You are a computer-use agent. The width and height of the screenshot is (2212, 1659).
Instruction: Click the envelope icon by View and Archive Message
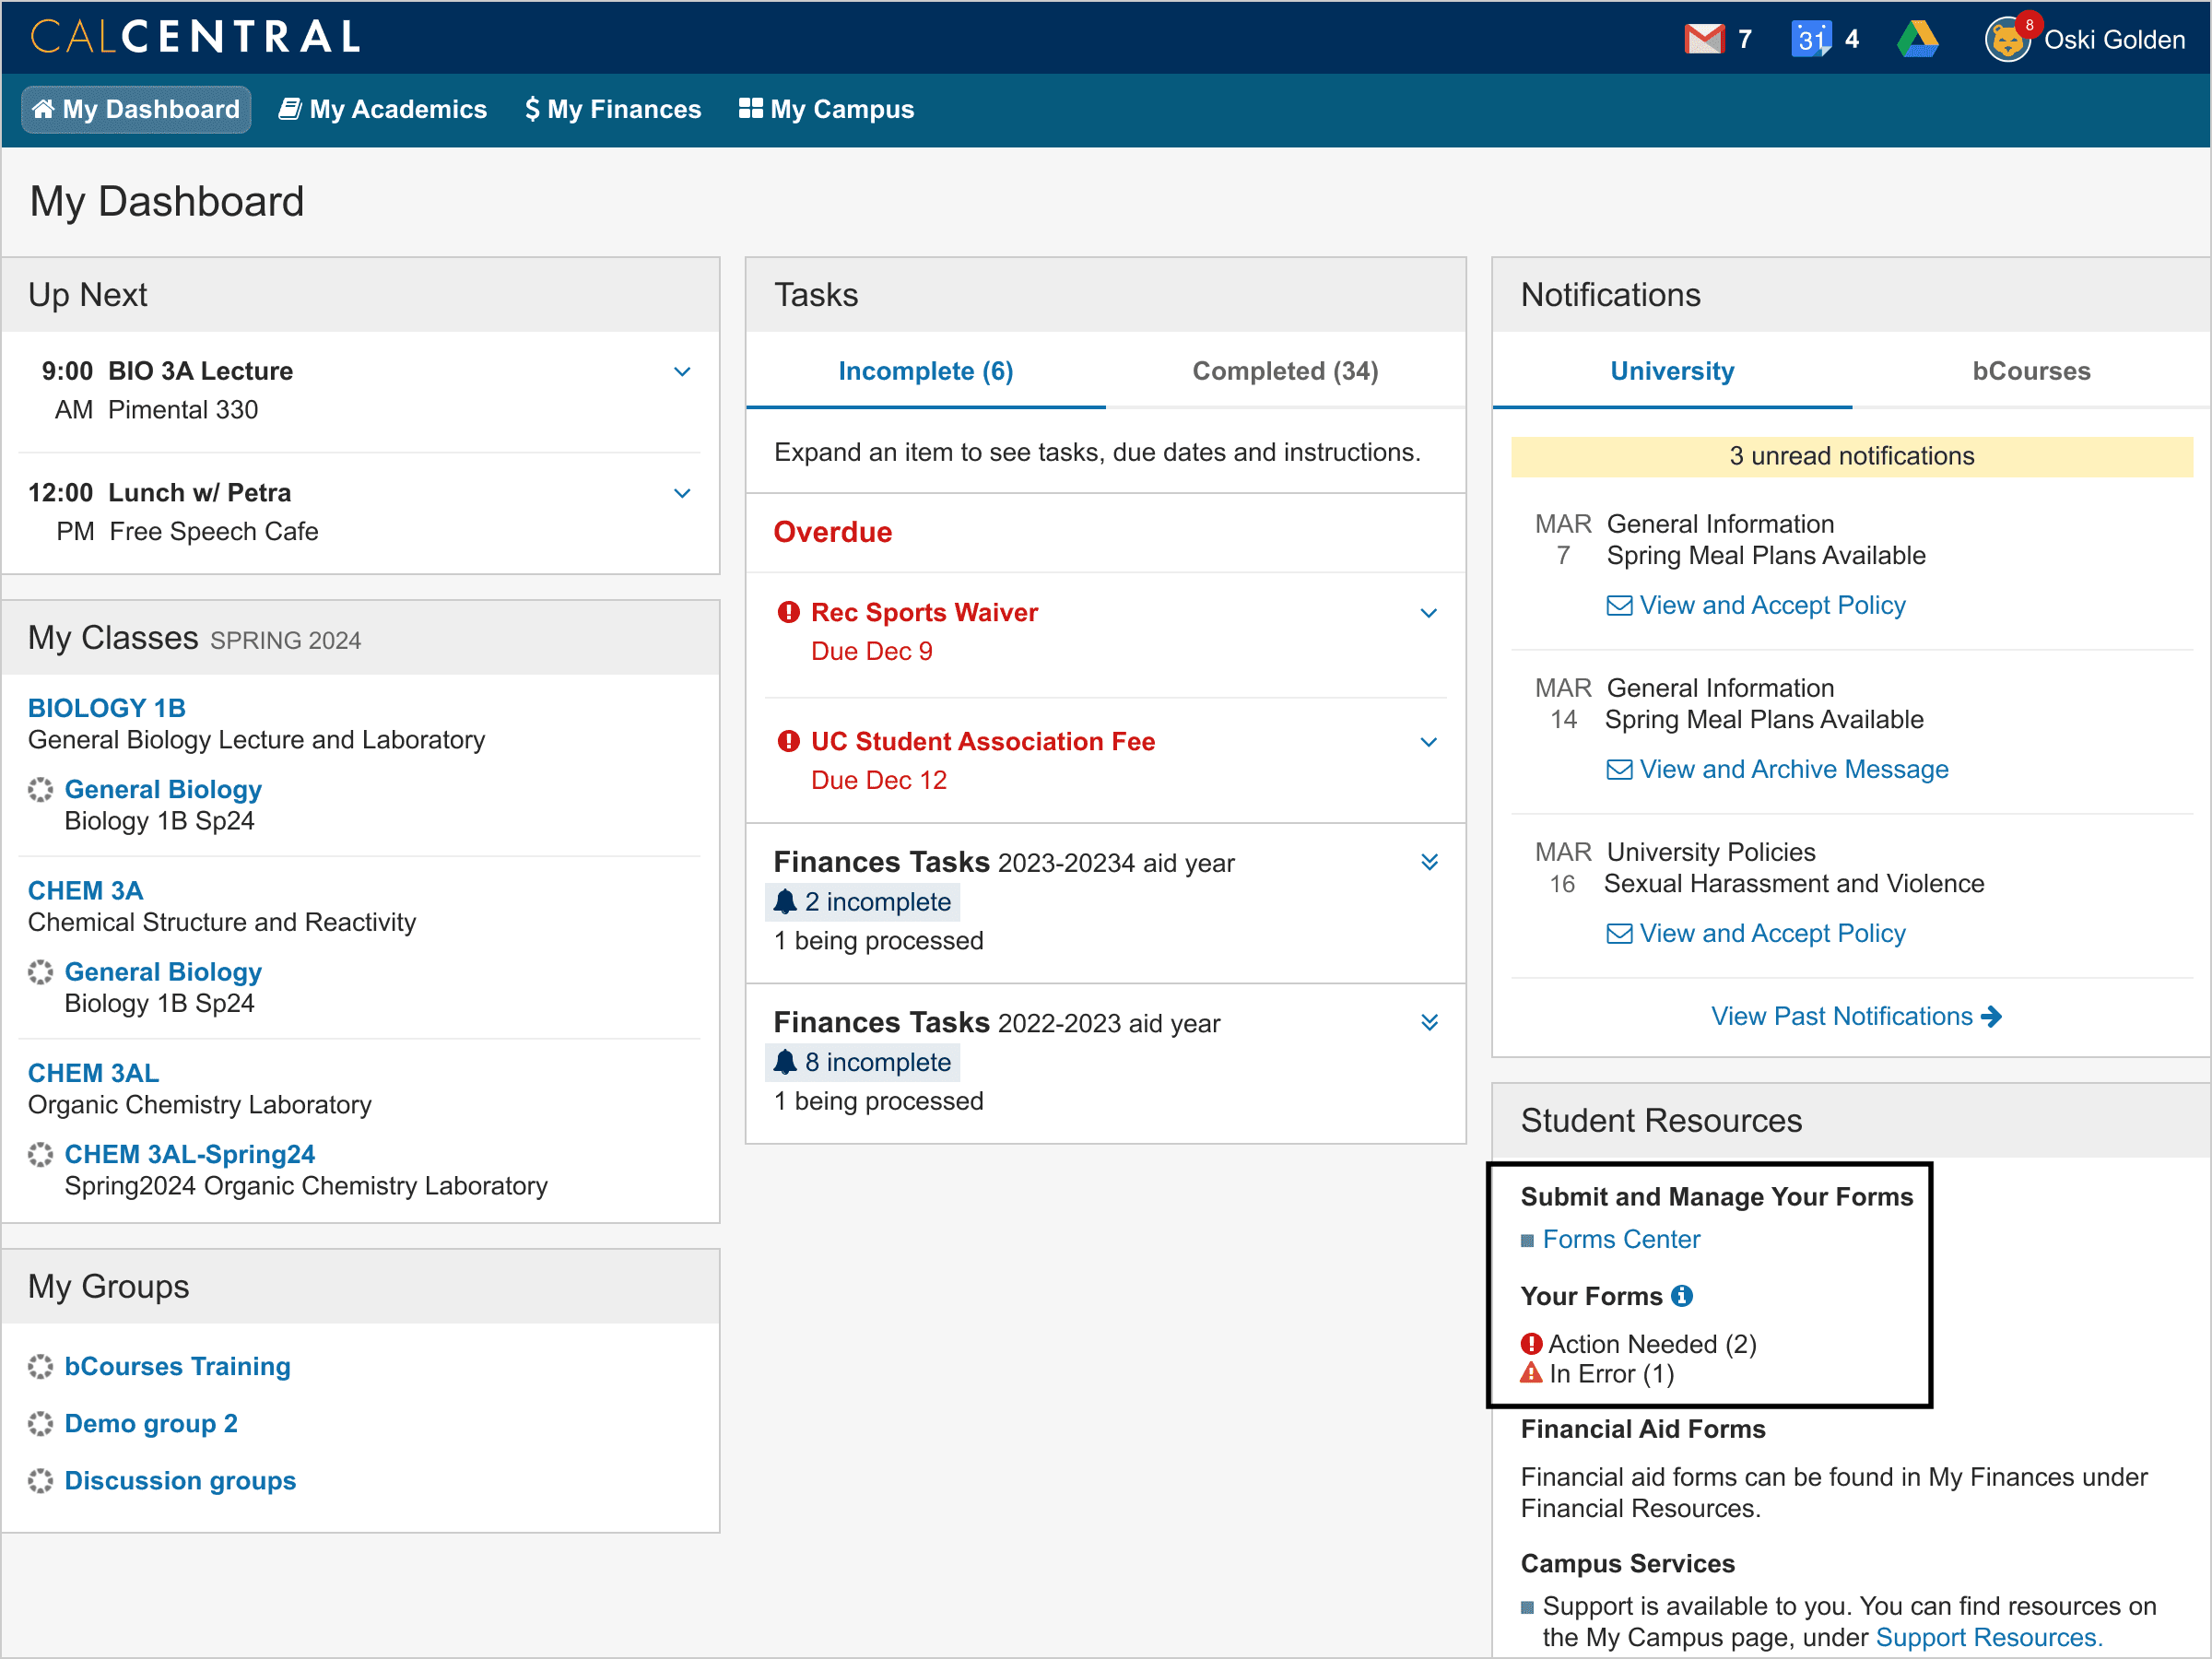(x=1619, y=769)
